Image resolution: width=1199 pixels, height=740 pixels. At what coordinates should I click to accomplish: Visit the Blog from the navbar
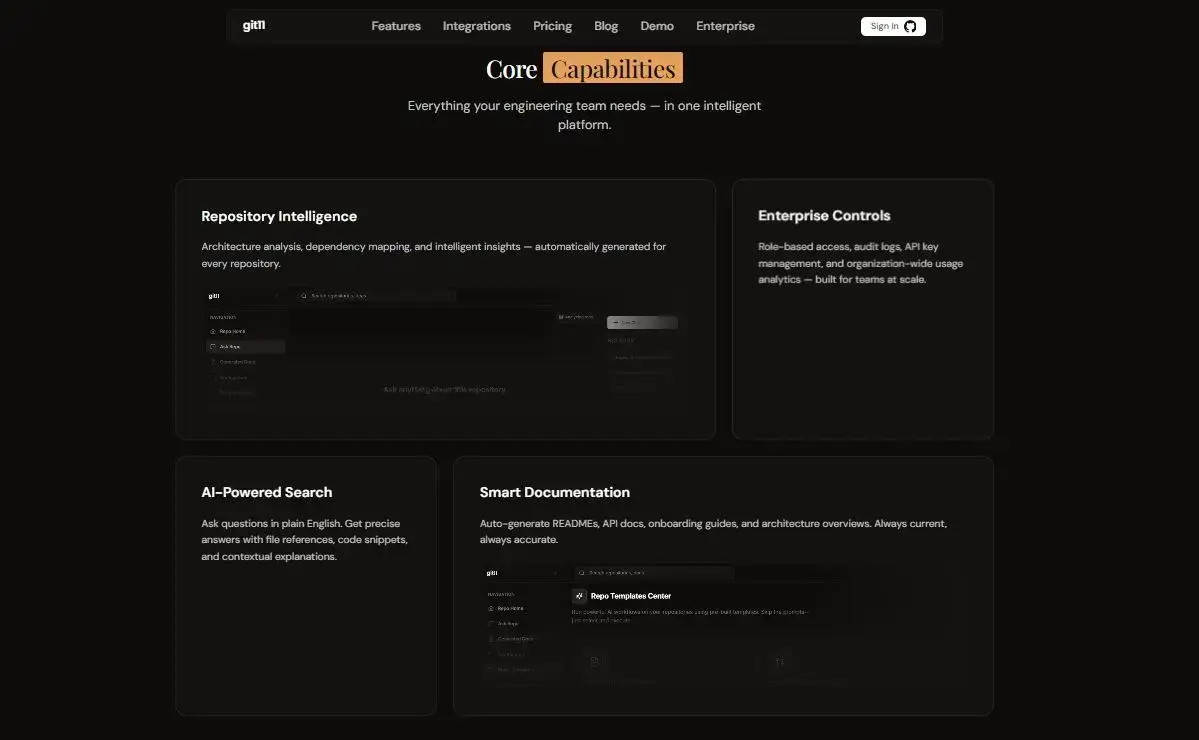click(x=606, y=26)
